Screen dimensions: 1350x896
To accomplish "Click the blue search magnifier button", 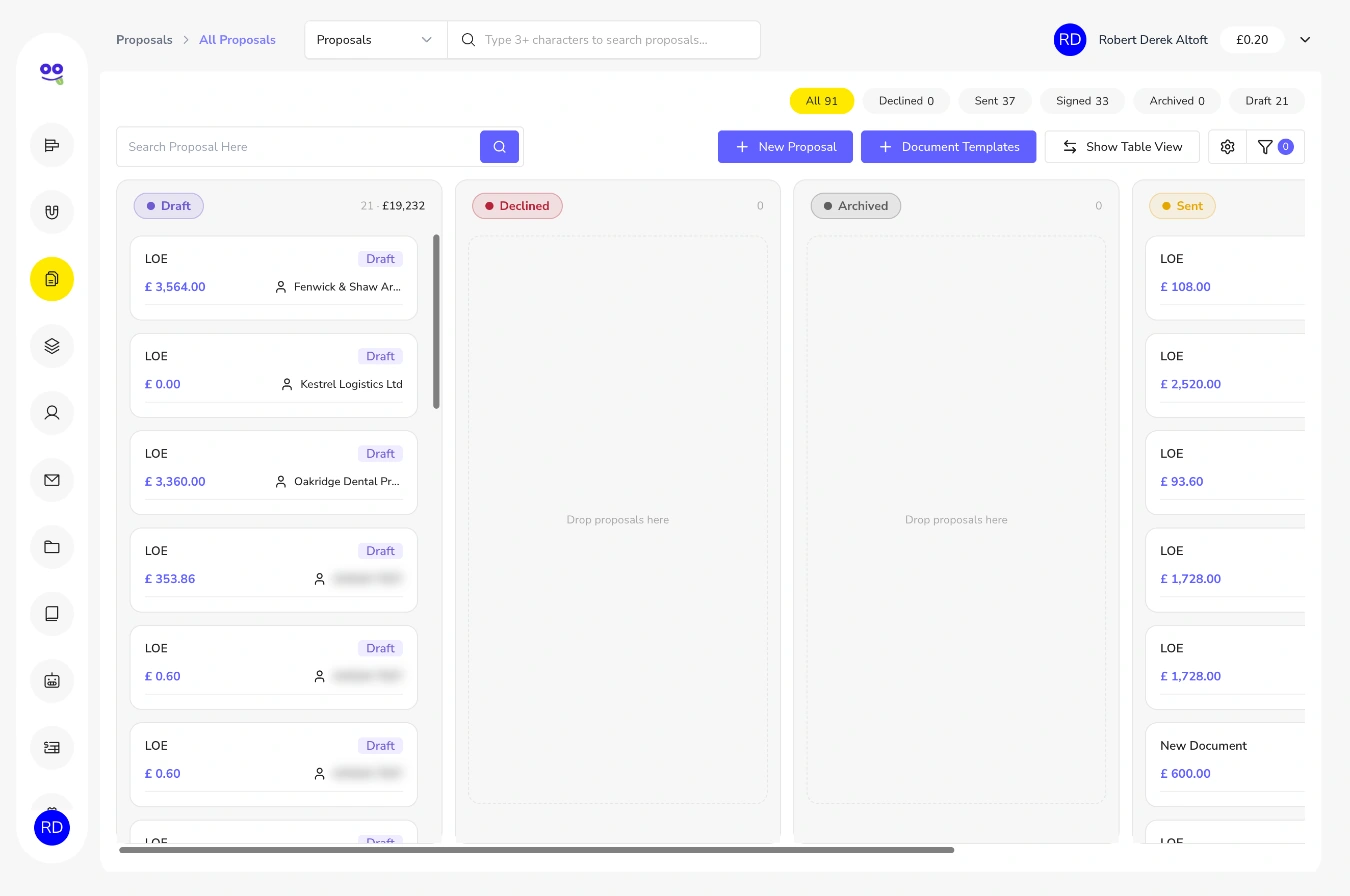I will coord(499,147).
